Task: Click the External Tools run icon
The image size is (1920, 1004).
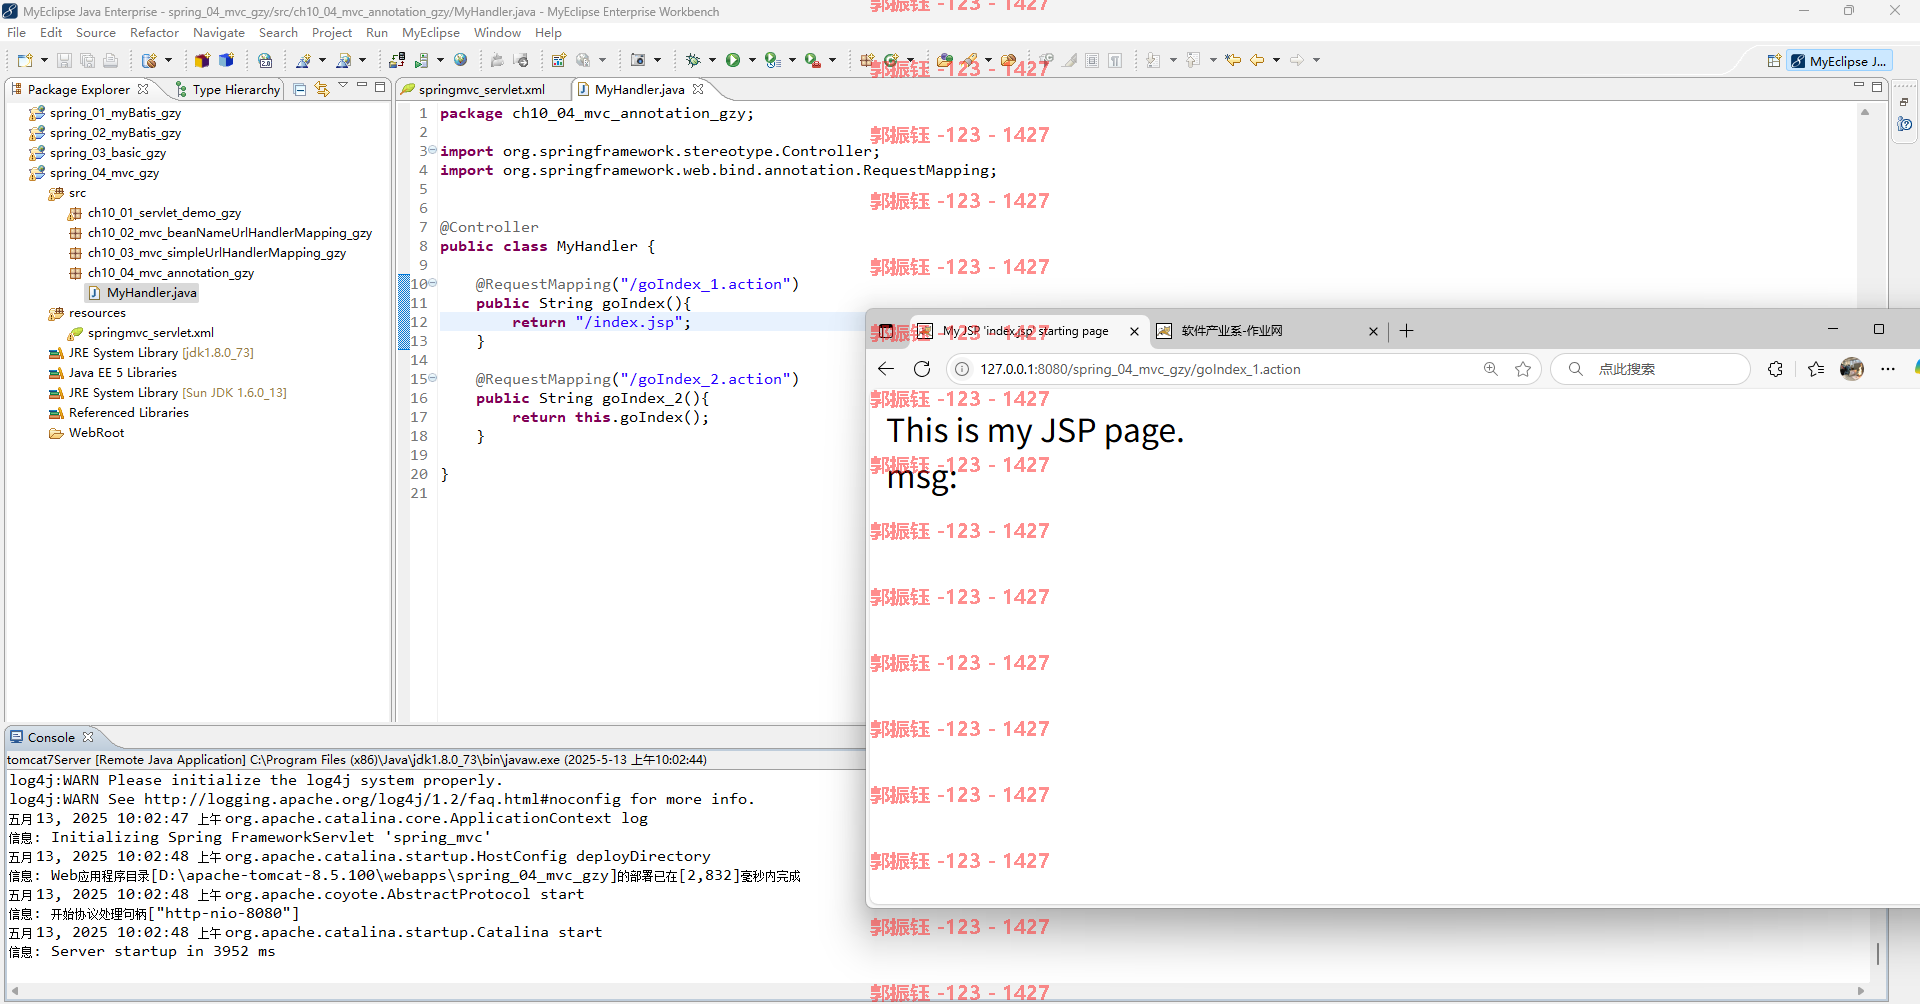Action: pos(812,60)
